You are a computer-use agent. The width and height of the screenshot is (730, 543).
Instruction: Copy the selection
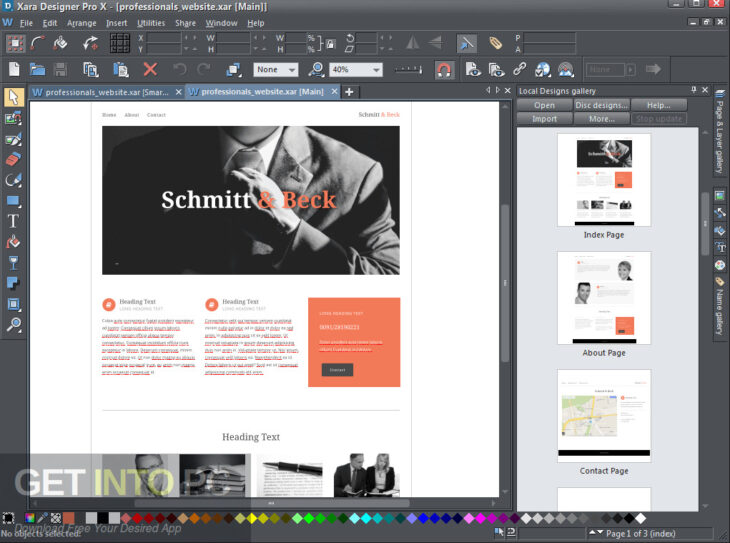coord(91,69)
